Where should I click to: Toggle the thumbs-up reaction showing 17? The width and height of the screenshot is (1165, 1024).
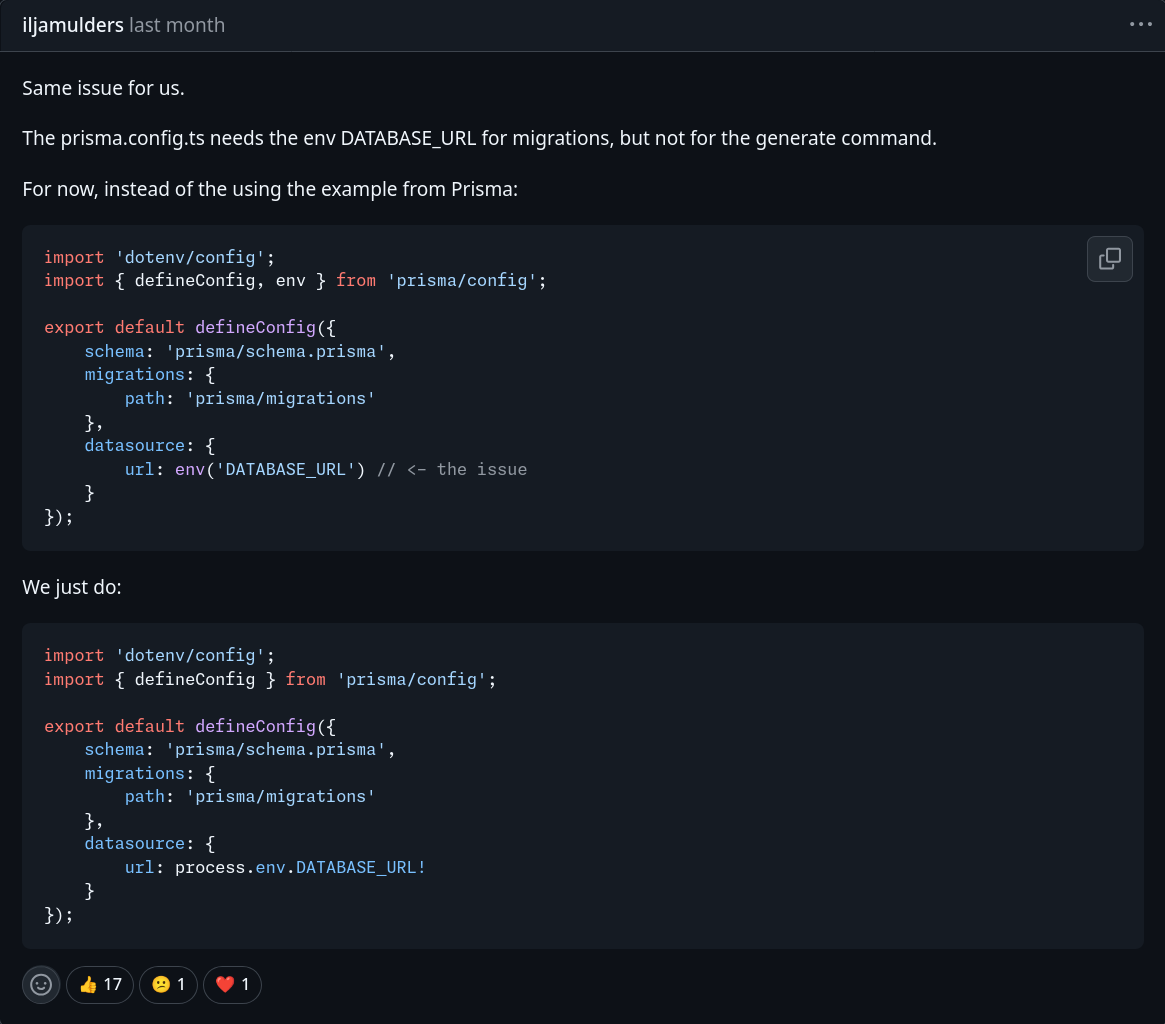click(x=99, y=984)
